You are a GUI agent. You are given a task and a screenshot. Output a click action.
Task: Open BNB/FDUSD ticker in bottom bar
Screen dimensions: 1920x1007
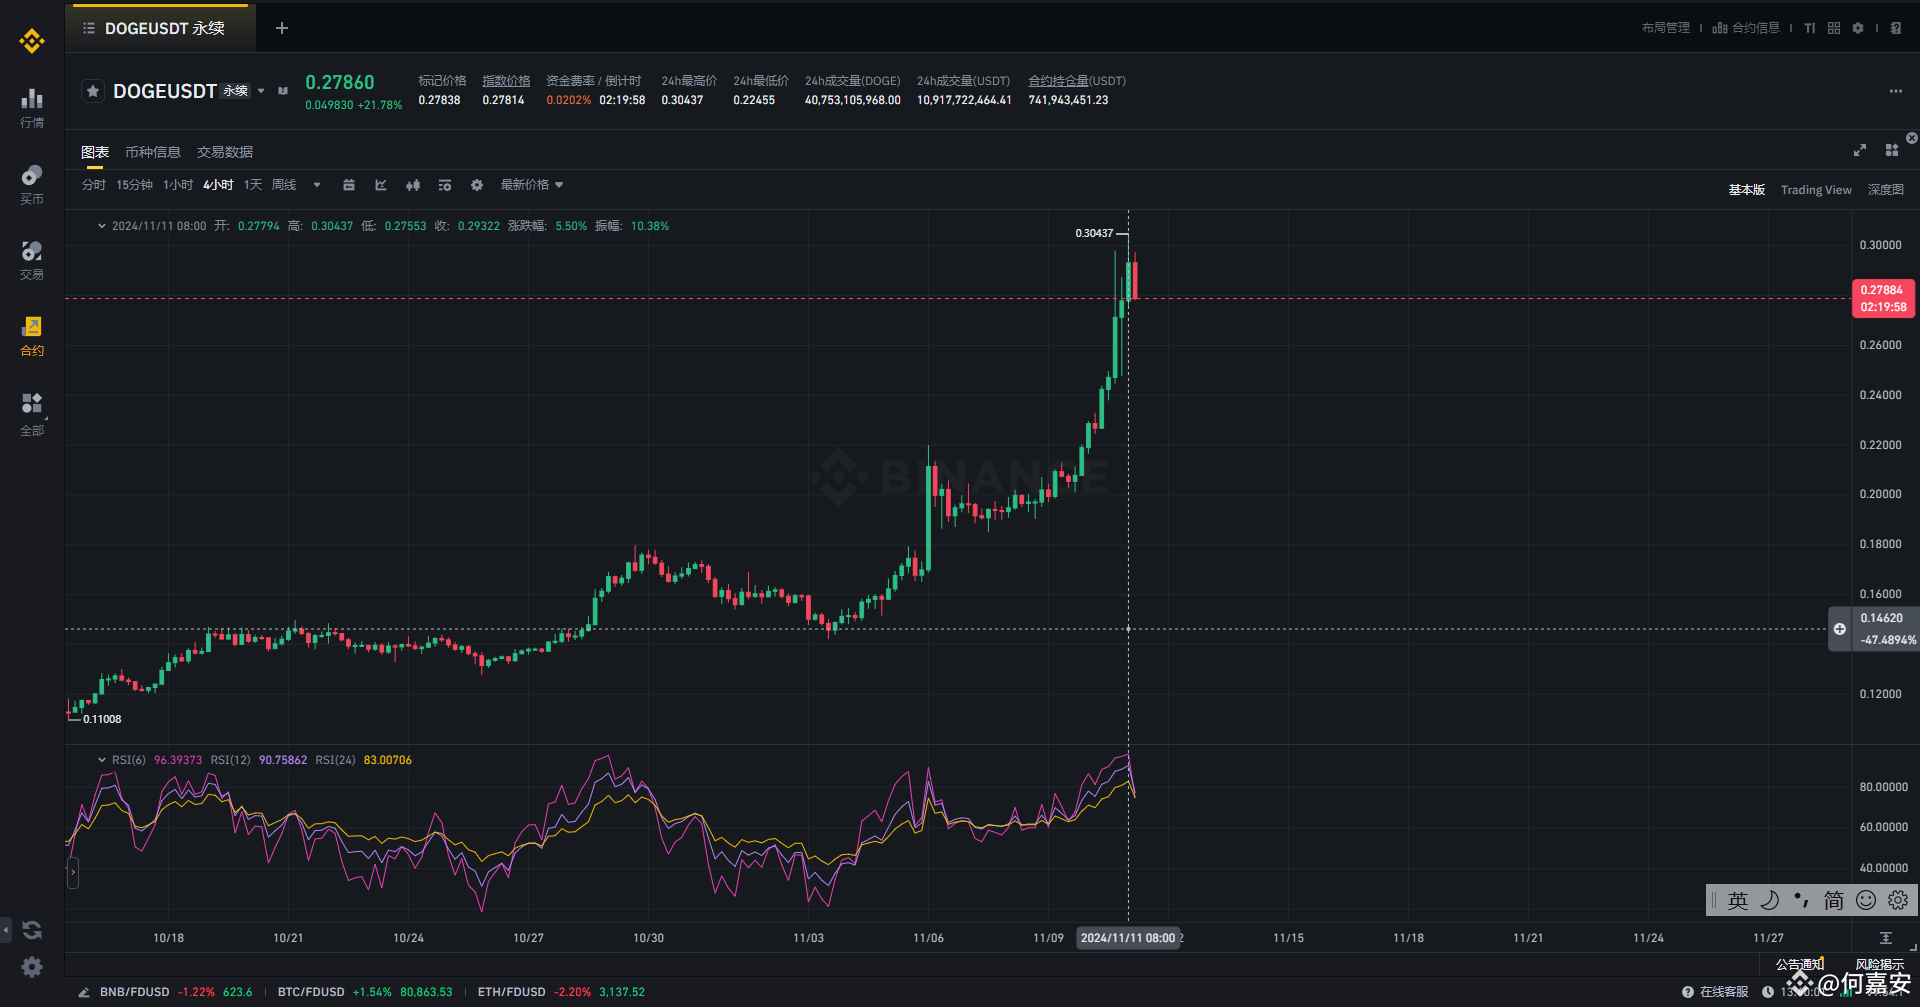[176, 992]
